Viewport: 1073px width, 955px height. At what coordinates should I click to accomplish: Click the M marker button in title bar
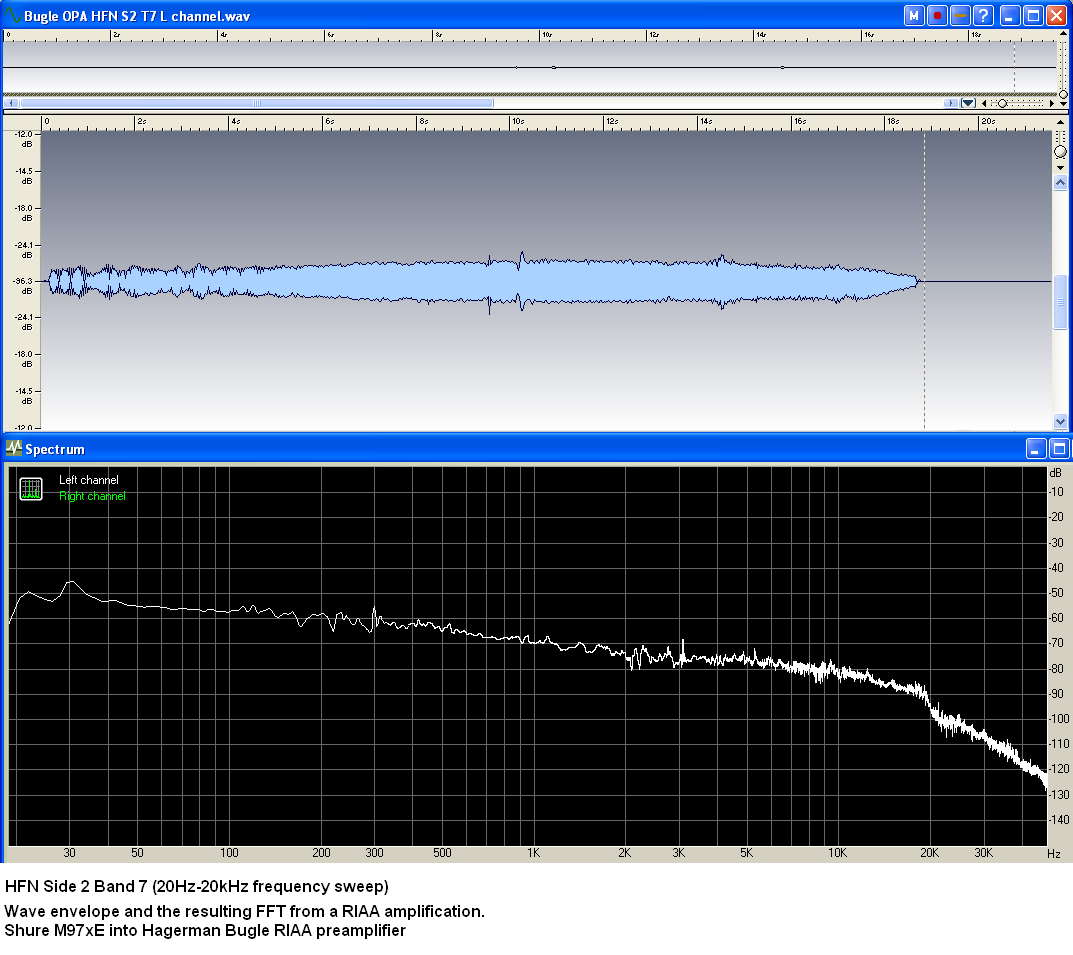[914, 15]
